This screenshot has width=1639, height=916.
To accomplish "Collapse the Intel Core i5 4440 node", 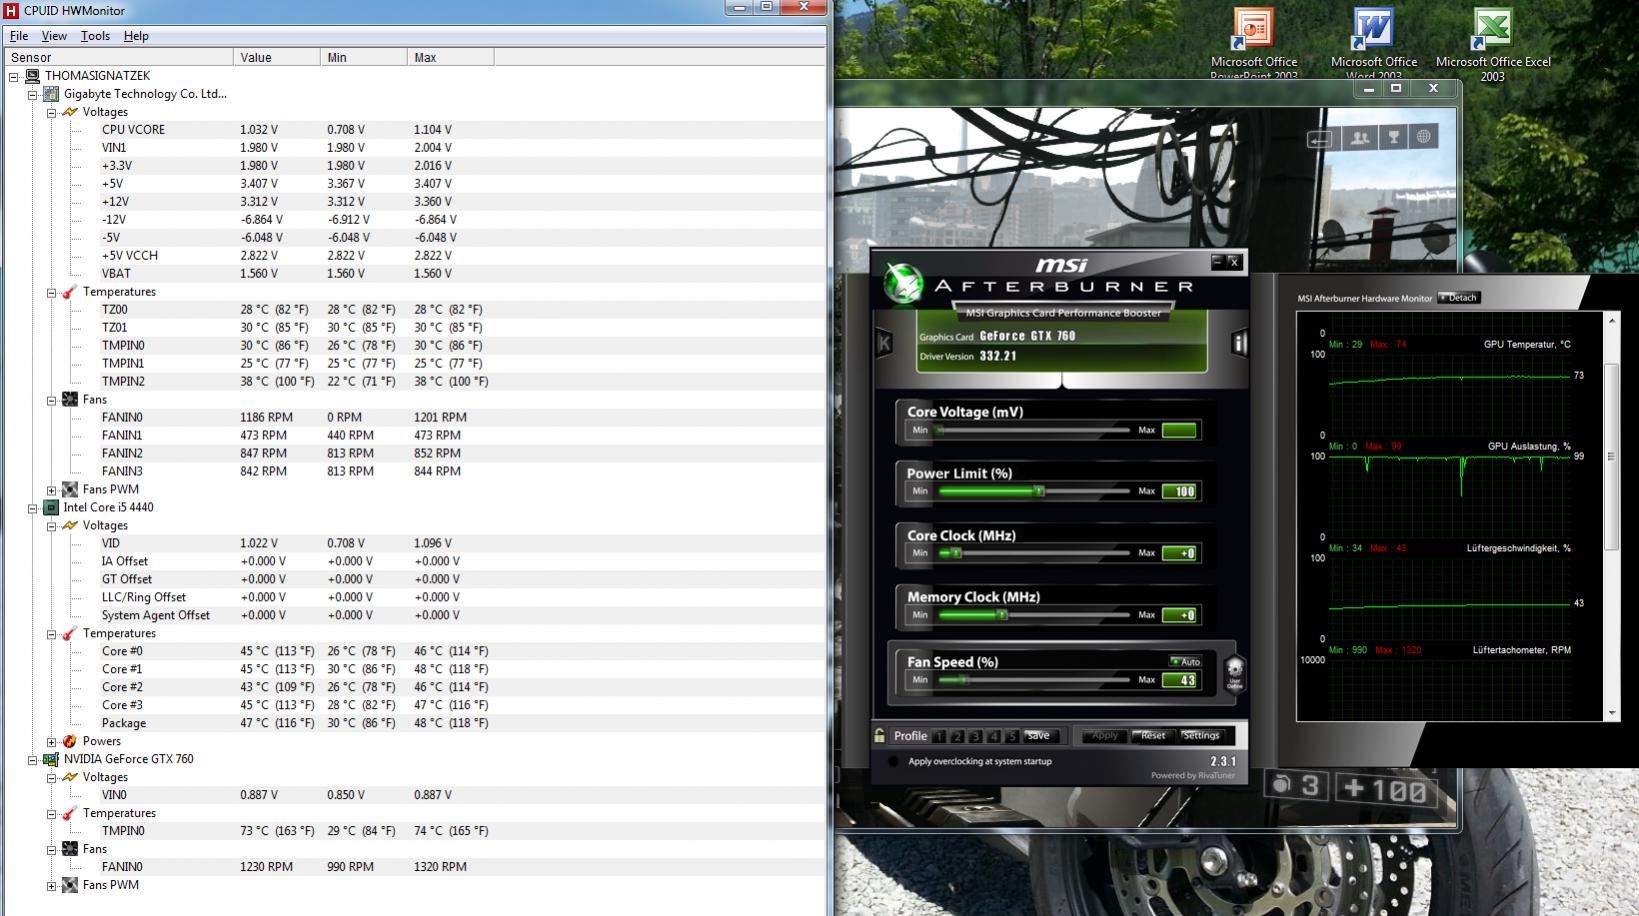I will coord(33,508).
